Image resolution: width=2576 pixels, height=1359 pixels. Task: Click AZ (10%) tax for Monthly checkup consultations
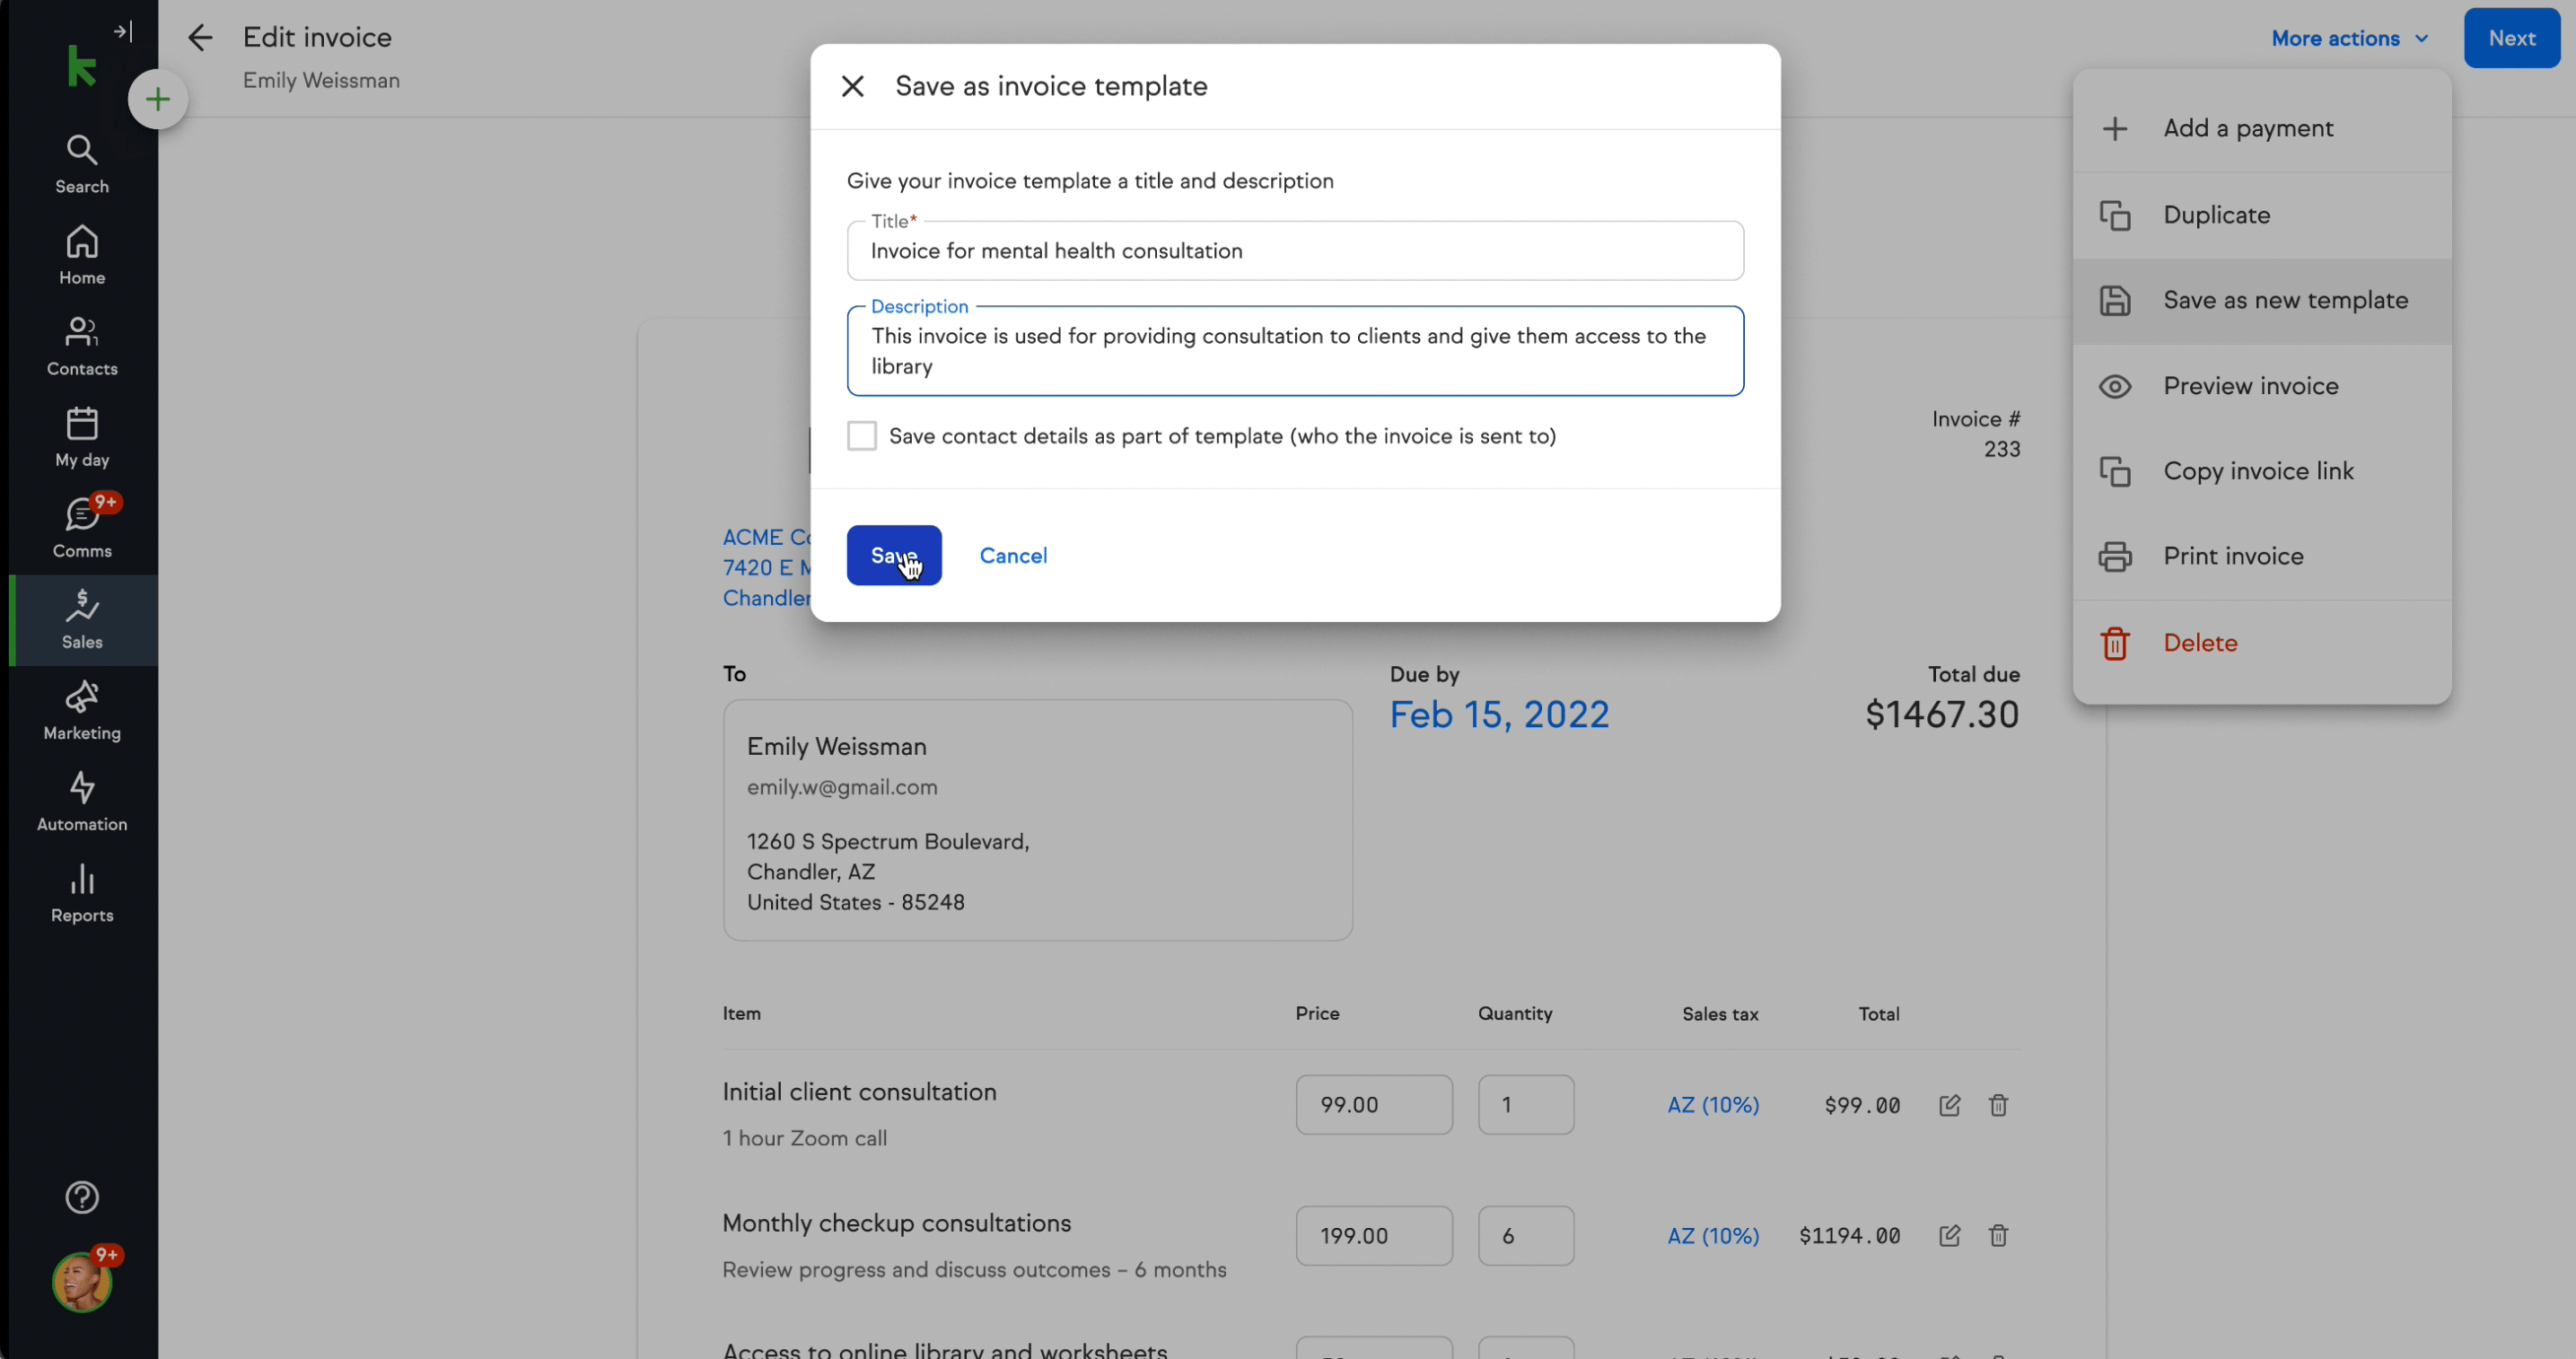pos(1713,1236)
